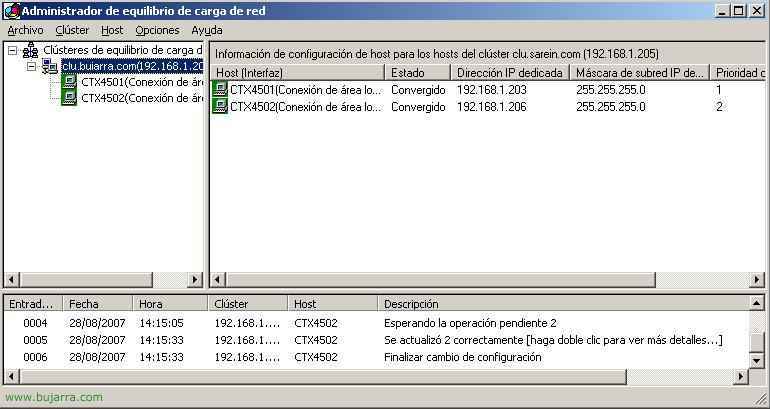Click CTX4501 host icon in host list
Viewport: 770px width, 409px height.
pyautogui.click(x=220, y=89)
